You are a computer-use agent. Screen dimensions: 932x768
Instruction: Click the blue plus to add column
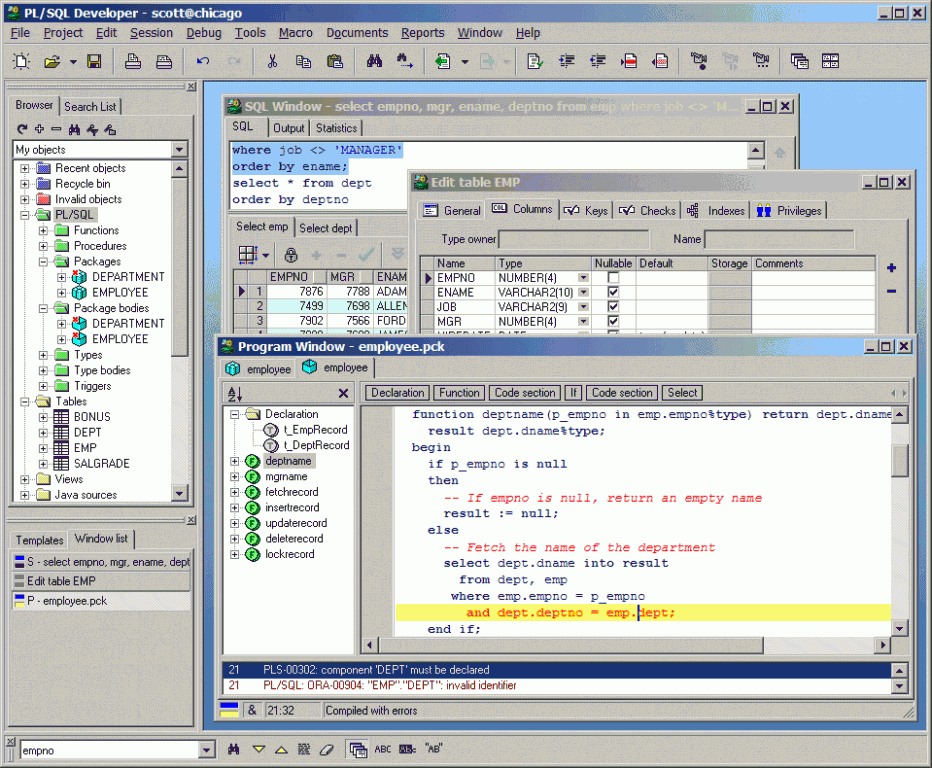[891, 268]
